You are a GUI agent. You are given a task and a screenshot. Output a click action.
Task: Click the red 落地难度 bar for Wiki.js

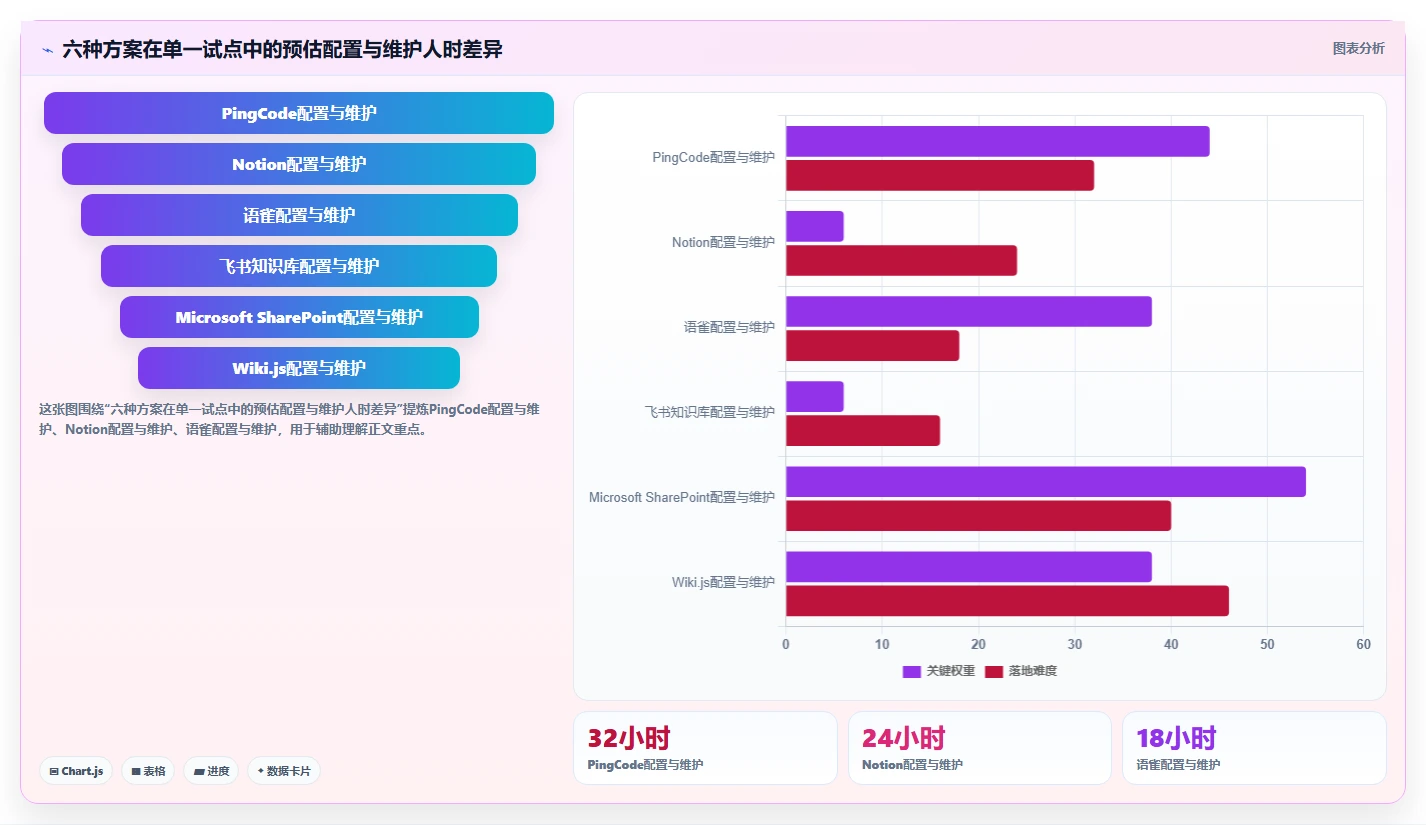point(1007,600)
